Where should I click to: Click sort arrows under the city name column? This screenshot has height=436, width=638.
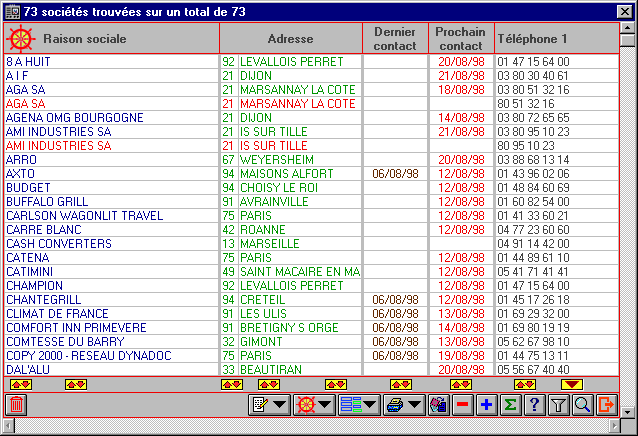point(269,384)
